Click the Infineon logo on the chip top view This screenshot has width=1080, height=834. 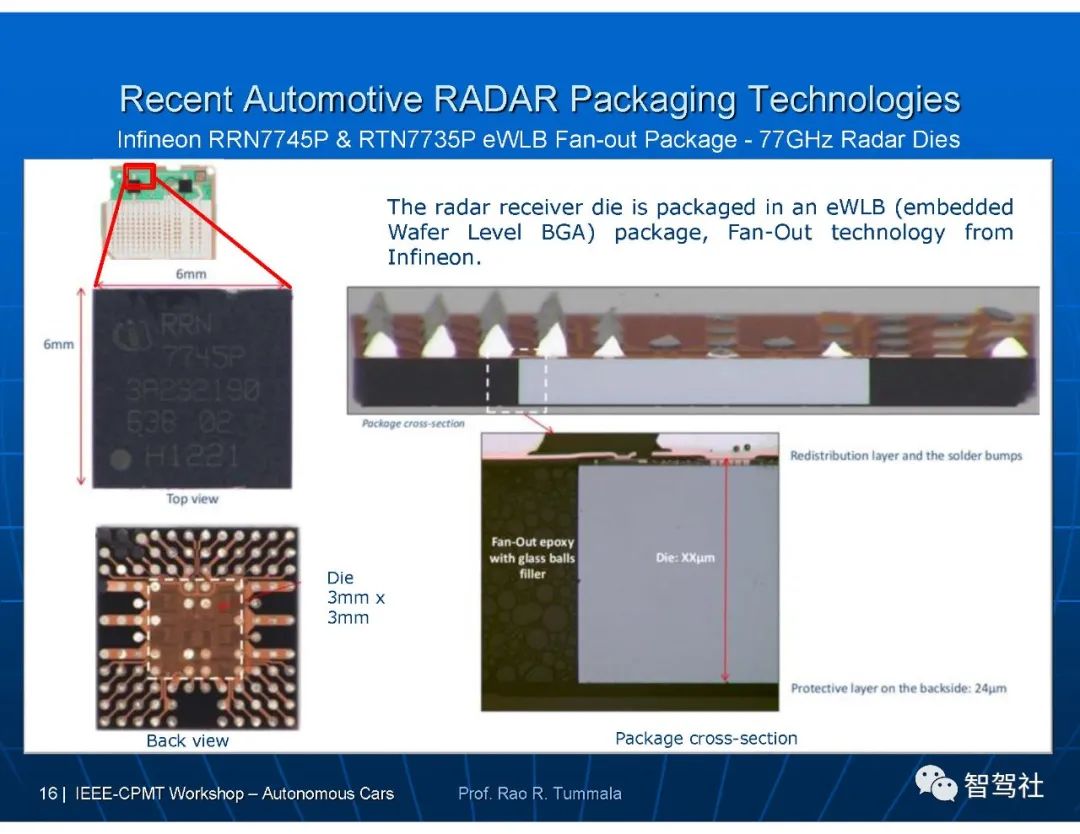click(132, 333)
